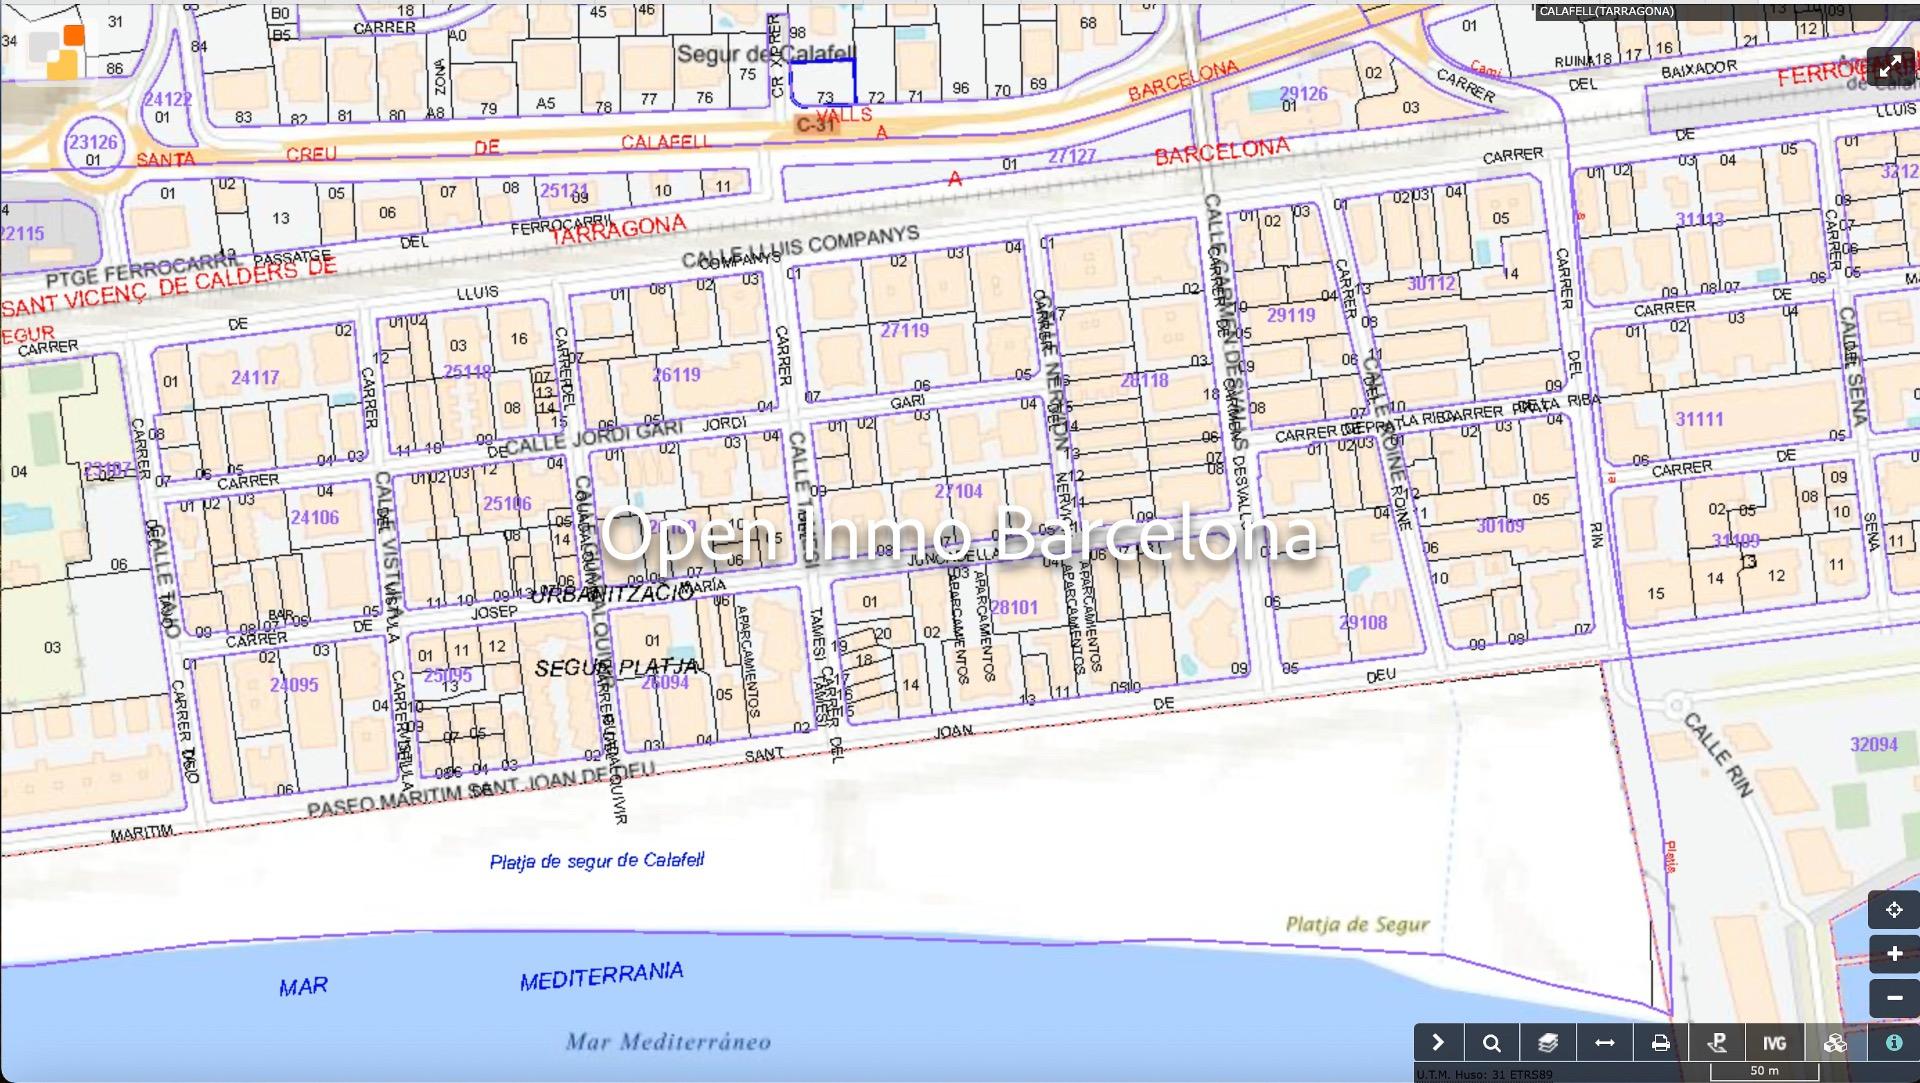The height and width of the screenshot is (1083, 1920).
Task: Click the highlighted parcel 73
Action: coord(823,82)
